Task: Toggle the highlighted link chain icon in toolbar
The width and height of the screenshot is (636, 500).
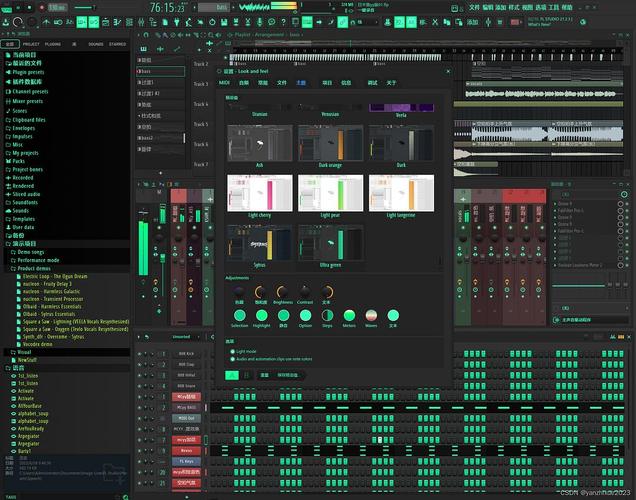Action: coord(343,22)
